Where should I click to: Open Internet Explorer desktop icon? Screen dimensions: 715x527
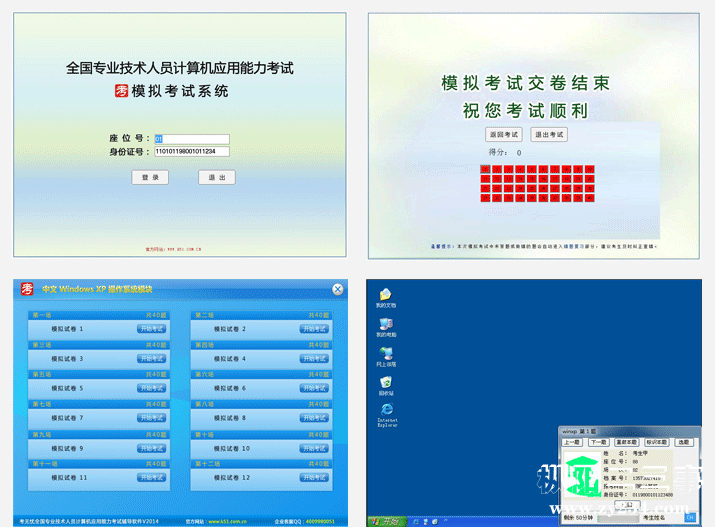point(387,415)
